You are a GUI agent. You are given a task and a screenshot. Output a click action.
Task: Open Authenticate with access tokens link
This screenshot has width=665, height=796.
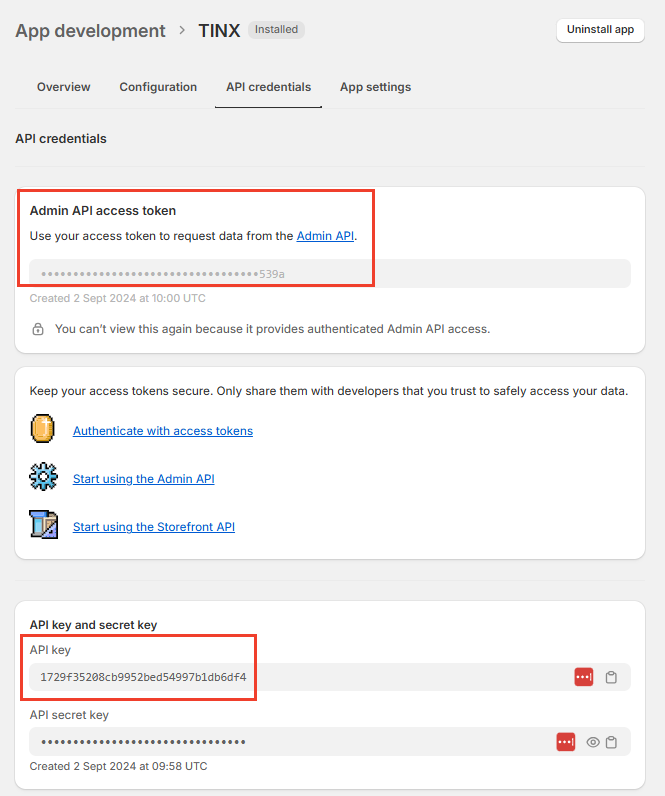[163, 431]
